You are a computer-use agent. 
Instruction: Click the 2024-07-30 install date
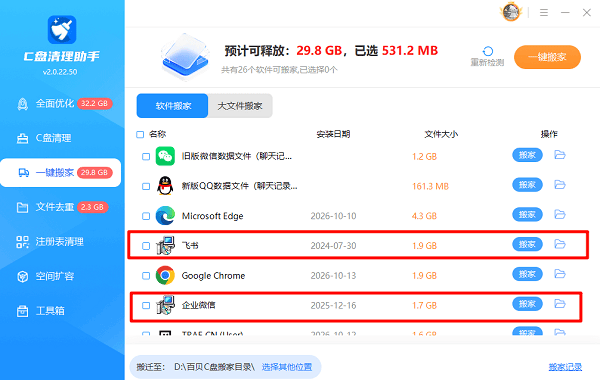pos(333,246)
